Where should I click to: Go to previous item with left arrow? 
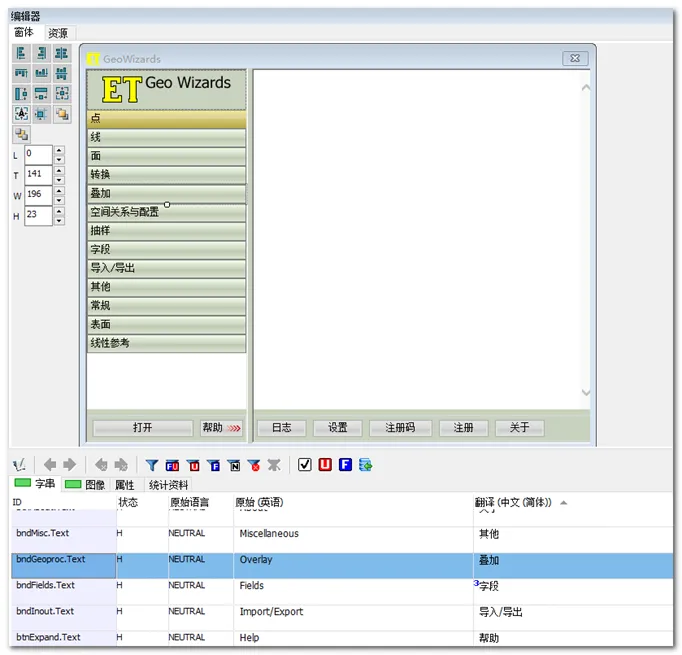[x=50, y=465]
